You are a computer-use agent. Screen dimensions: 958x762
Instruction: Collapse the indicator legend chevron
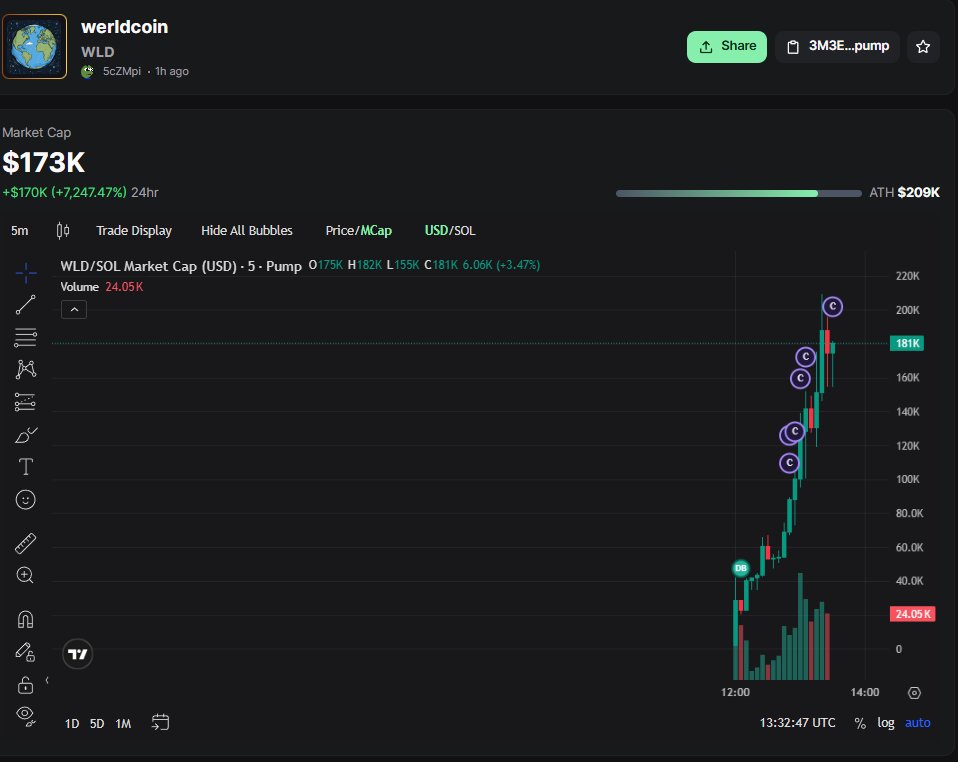74,310
